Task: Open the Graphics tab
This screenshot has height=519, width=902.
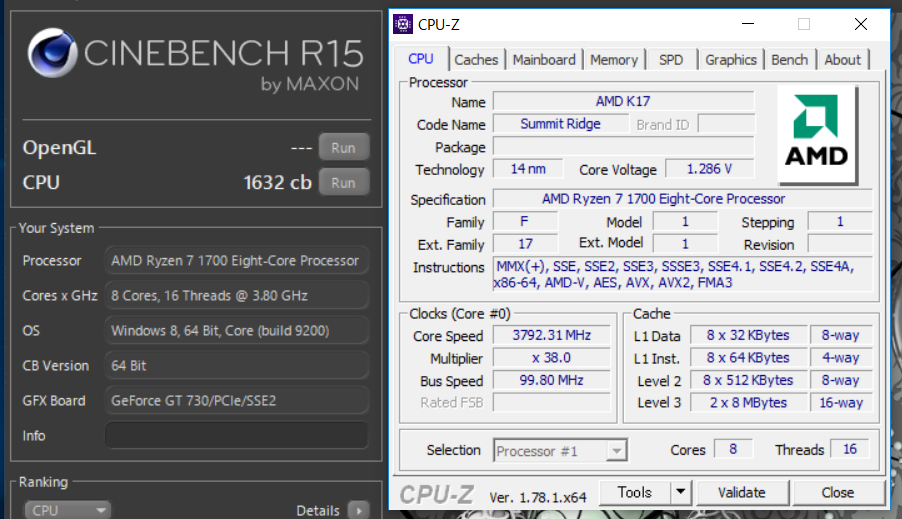Action: [731, 60]
